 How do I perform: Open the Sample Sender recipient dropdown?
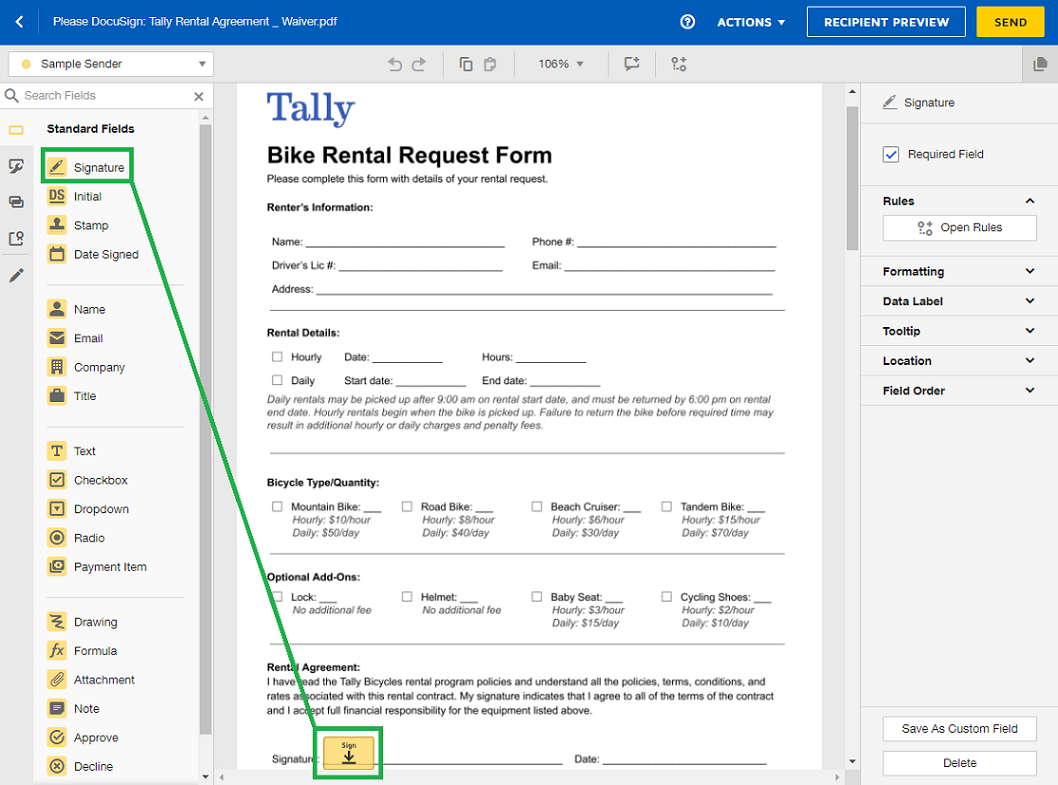point(110,63)
